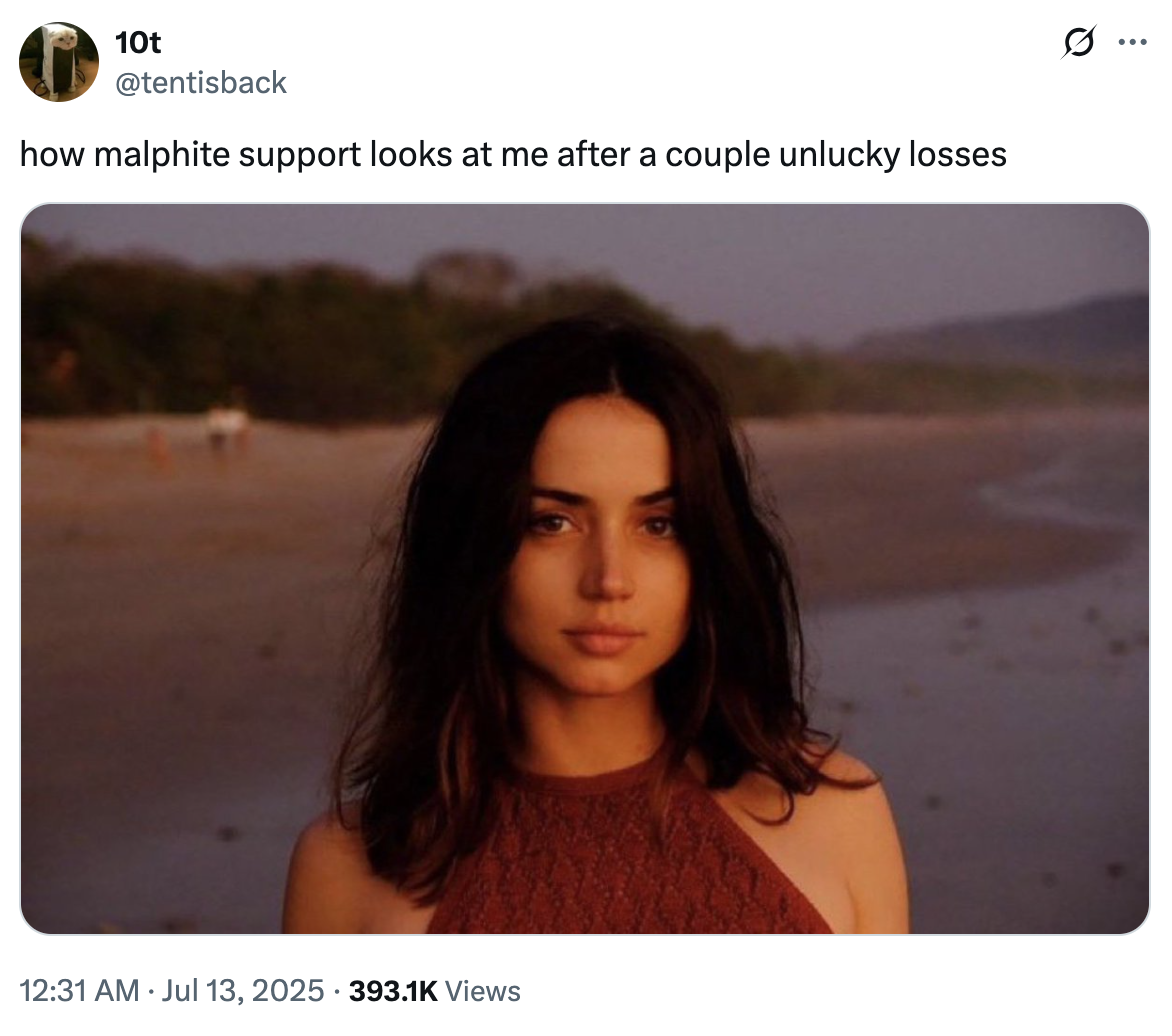This screenshot has width=1172, height=1036.
Task: Visit the @tentisback handle link
Action: point(201,82)
